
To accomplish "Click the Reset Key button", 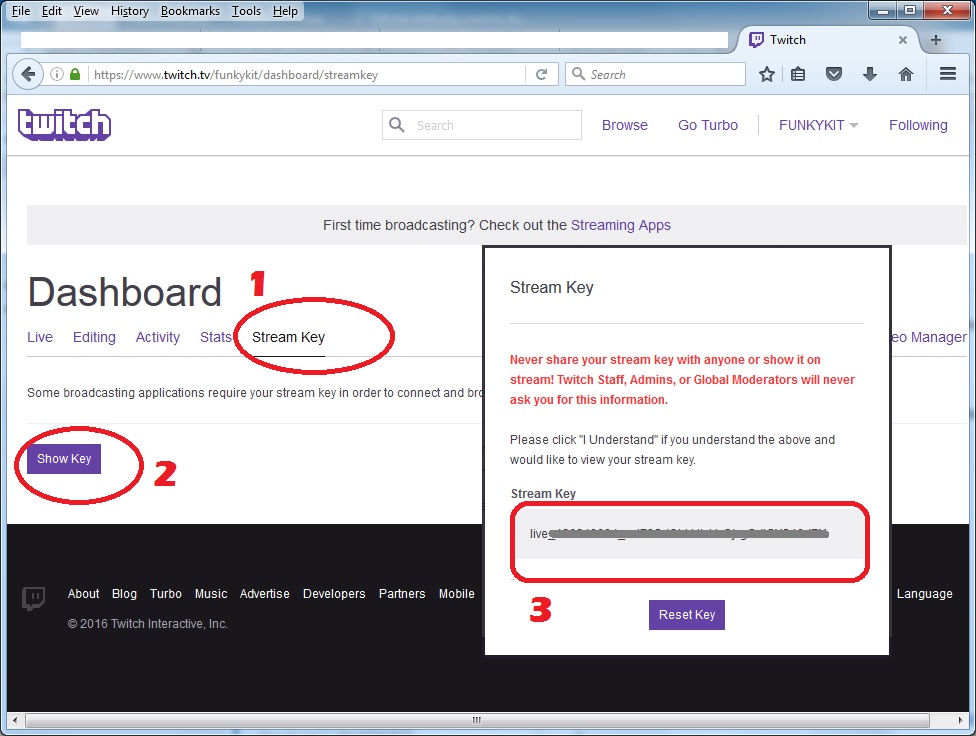I will [x=687, y=615].
